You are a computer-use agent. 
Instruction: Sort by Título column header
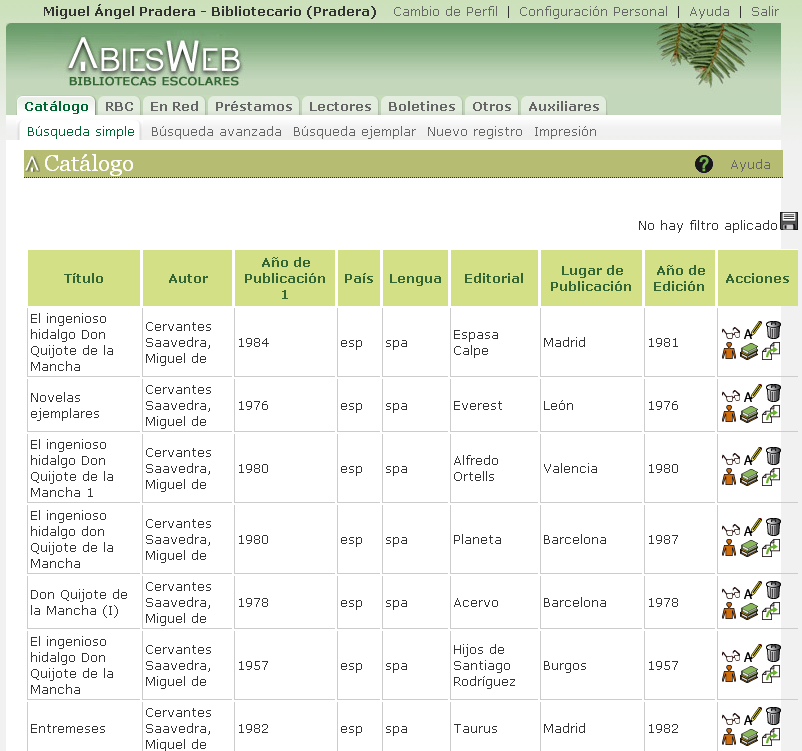83,278
